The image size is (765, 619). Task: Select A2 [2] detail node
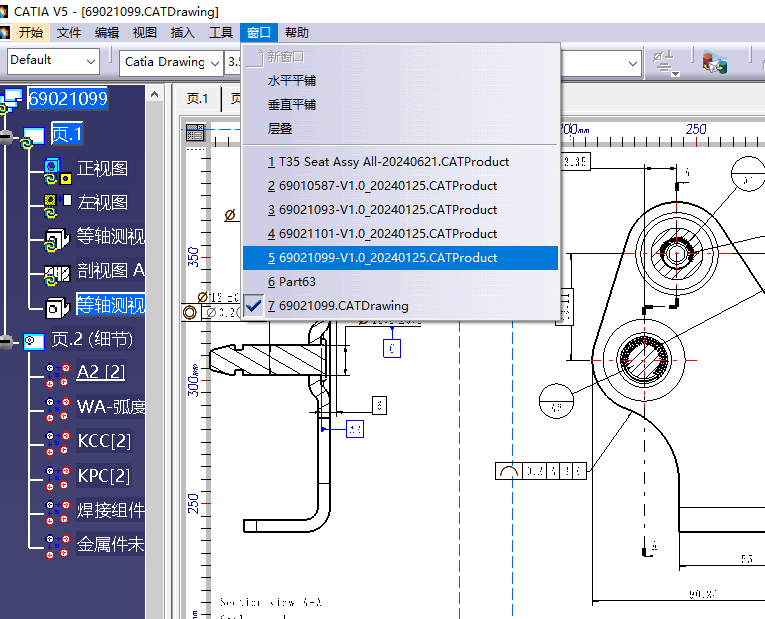[x=101, y=372]
